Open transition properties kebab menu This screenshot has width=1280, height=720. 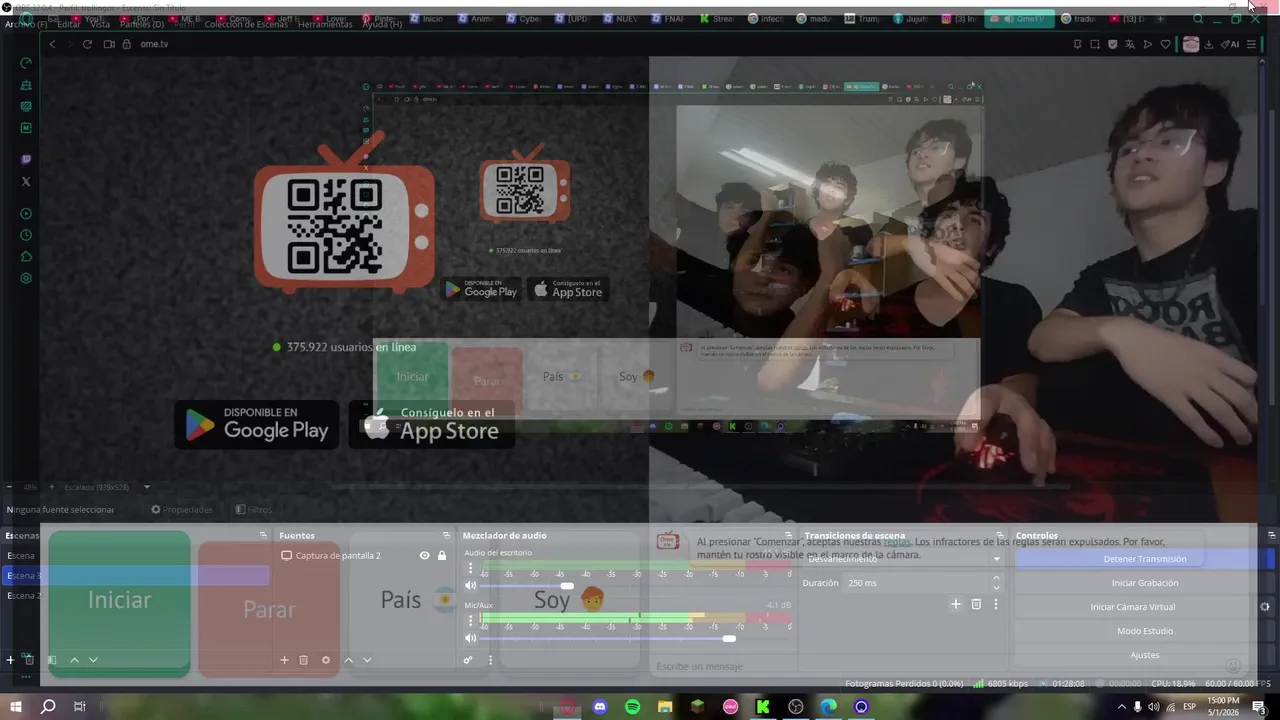[996, 604]
